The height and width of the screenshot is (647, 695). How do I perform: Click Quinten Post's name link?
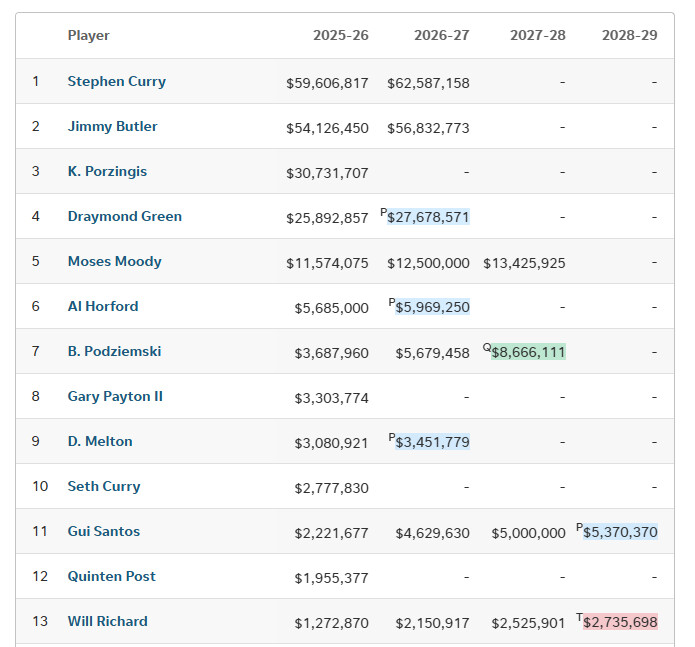click(x=111, y=577)
